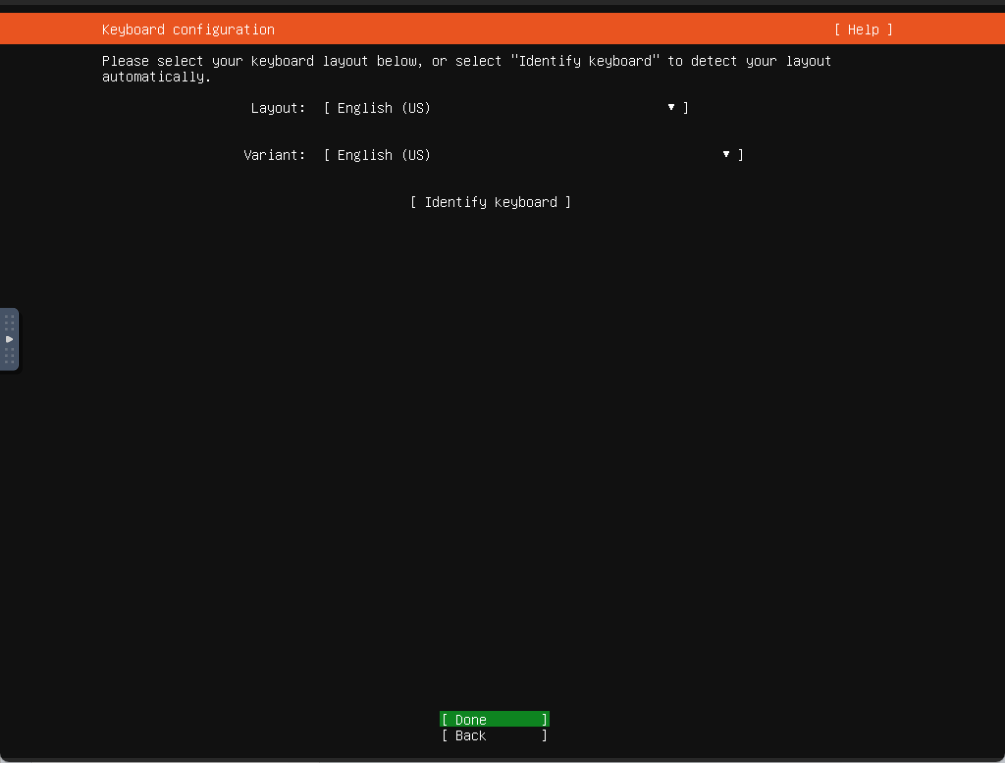This screenshot has height=763, width=1005.
Task: Click the lower grip dots on side handle
Action: pos(9,356)
